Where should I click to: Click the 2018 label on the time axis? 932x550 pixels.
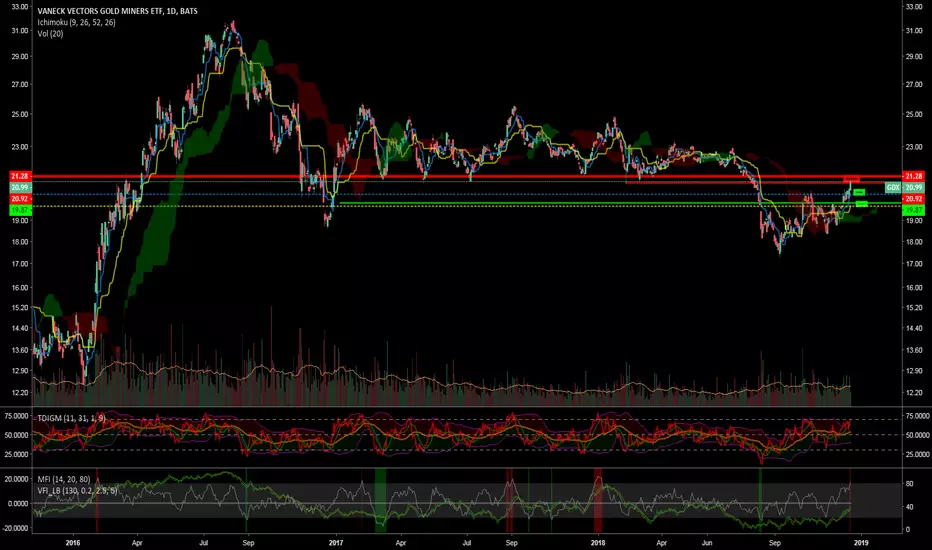coord(597,543)
